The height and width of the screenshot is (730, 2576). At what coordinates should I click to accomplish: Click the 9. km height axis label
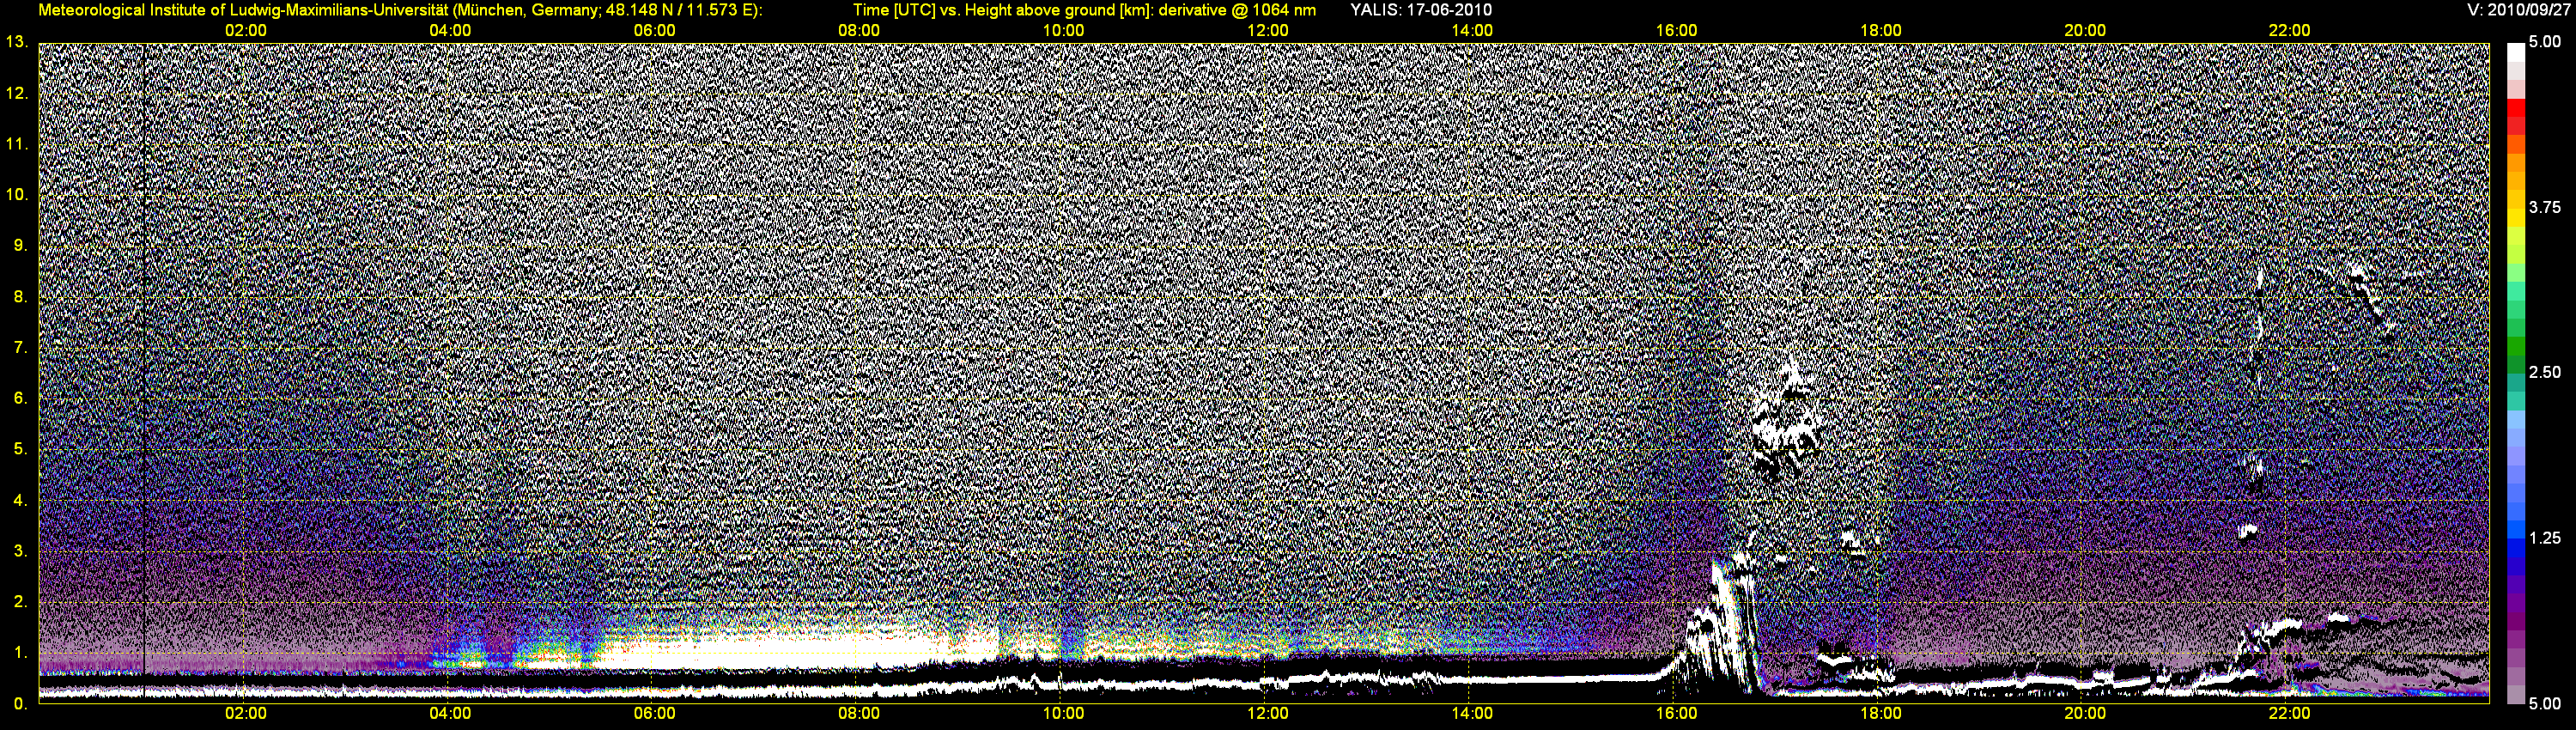click(x=20, y=246)
